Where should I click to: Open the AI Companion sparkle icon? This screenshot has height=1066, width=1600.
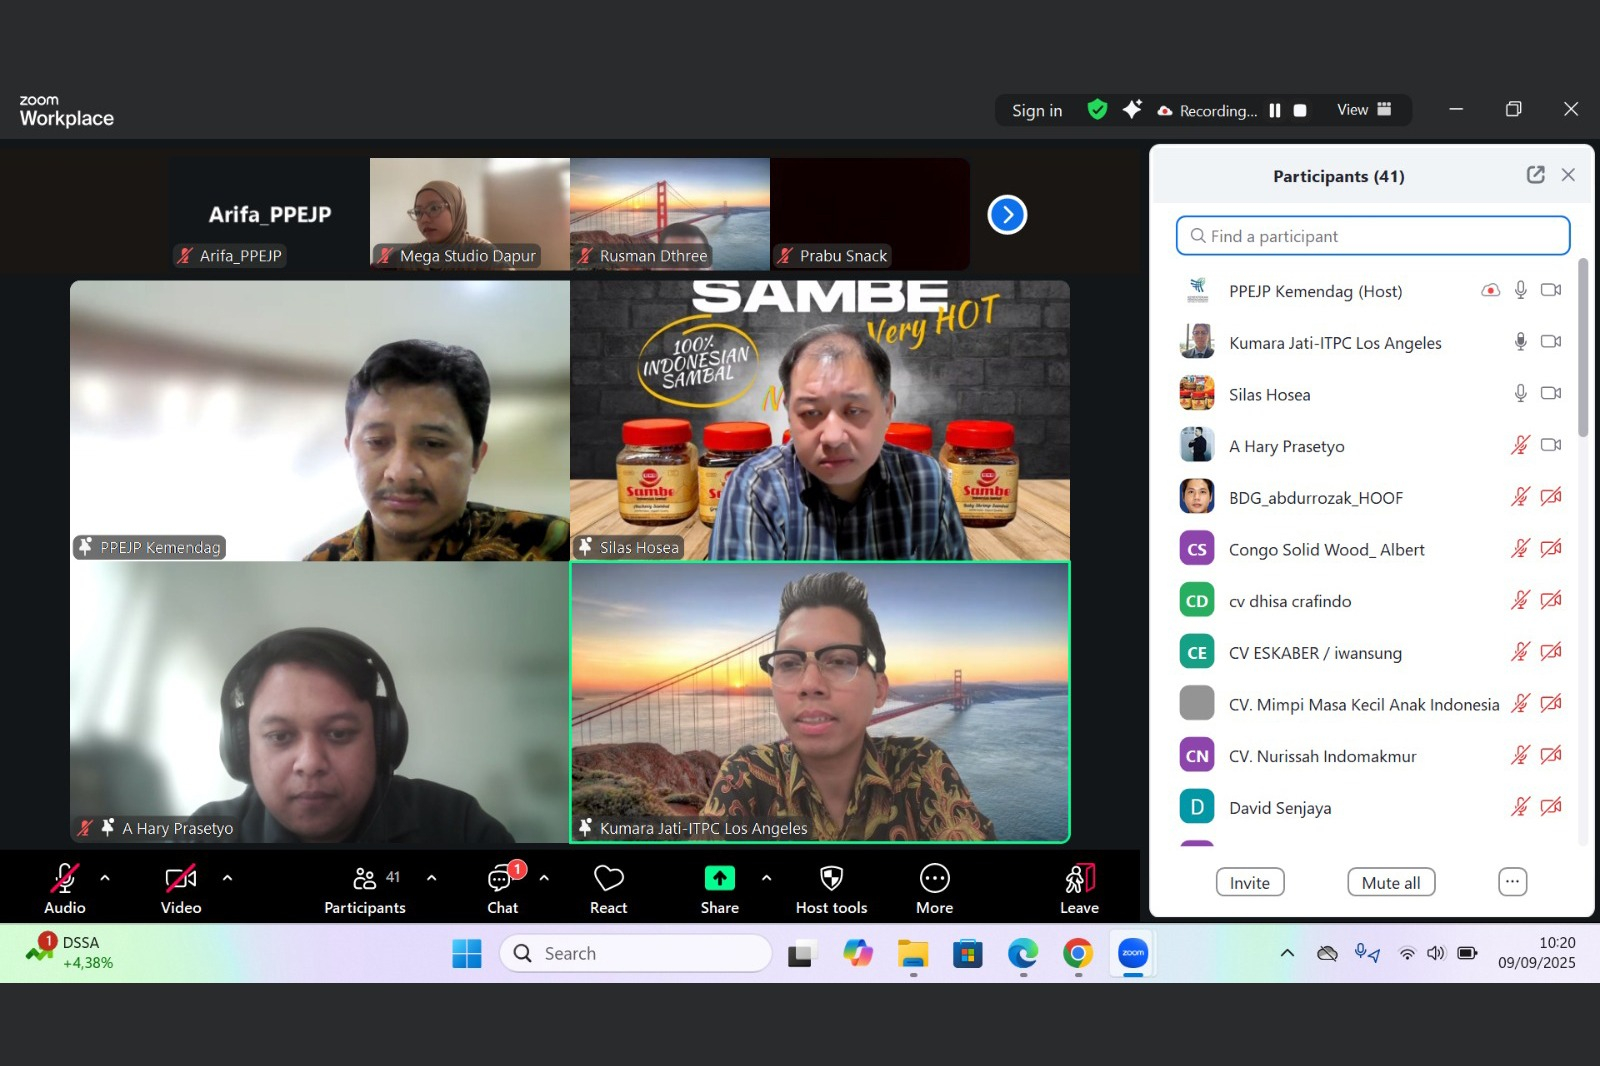click(1132, 109)
